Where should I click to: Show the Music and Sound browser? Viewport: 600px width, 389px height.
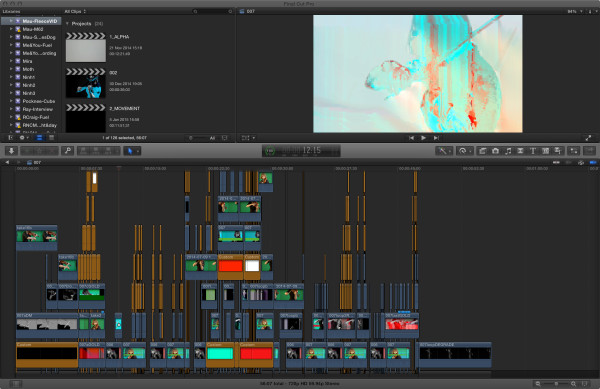pyautogui.click(x=508, y=151)
